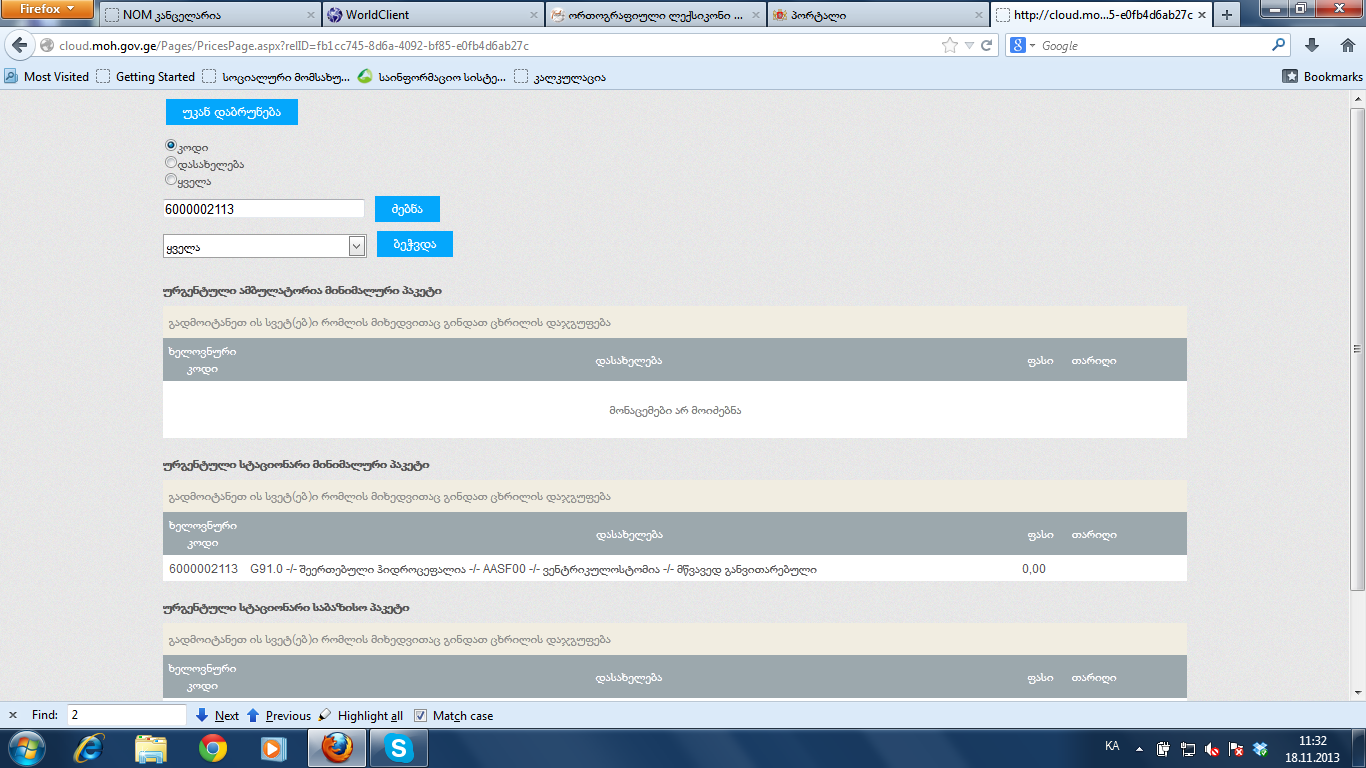Switch to the WorldClient tab

432,15
